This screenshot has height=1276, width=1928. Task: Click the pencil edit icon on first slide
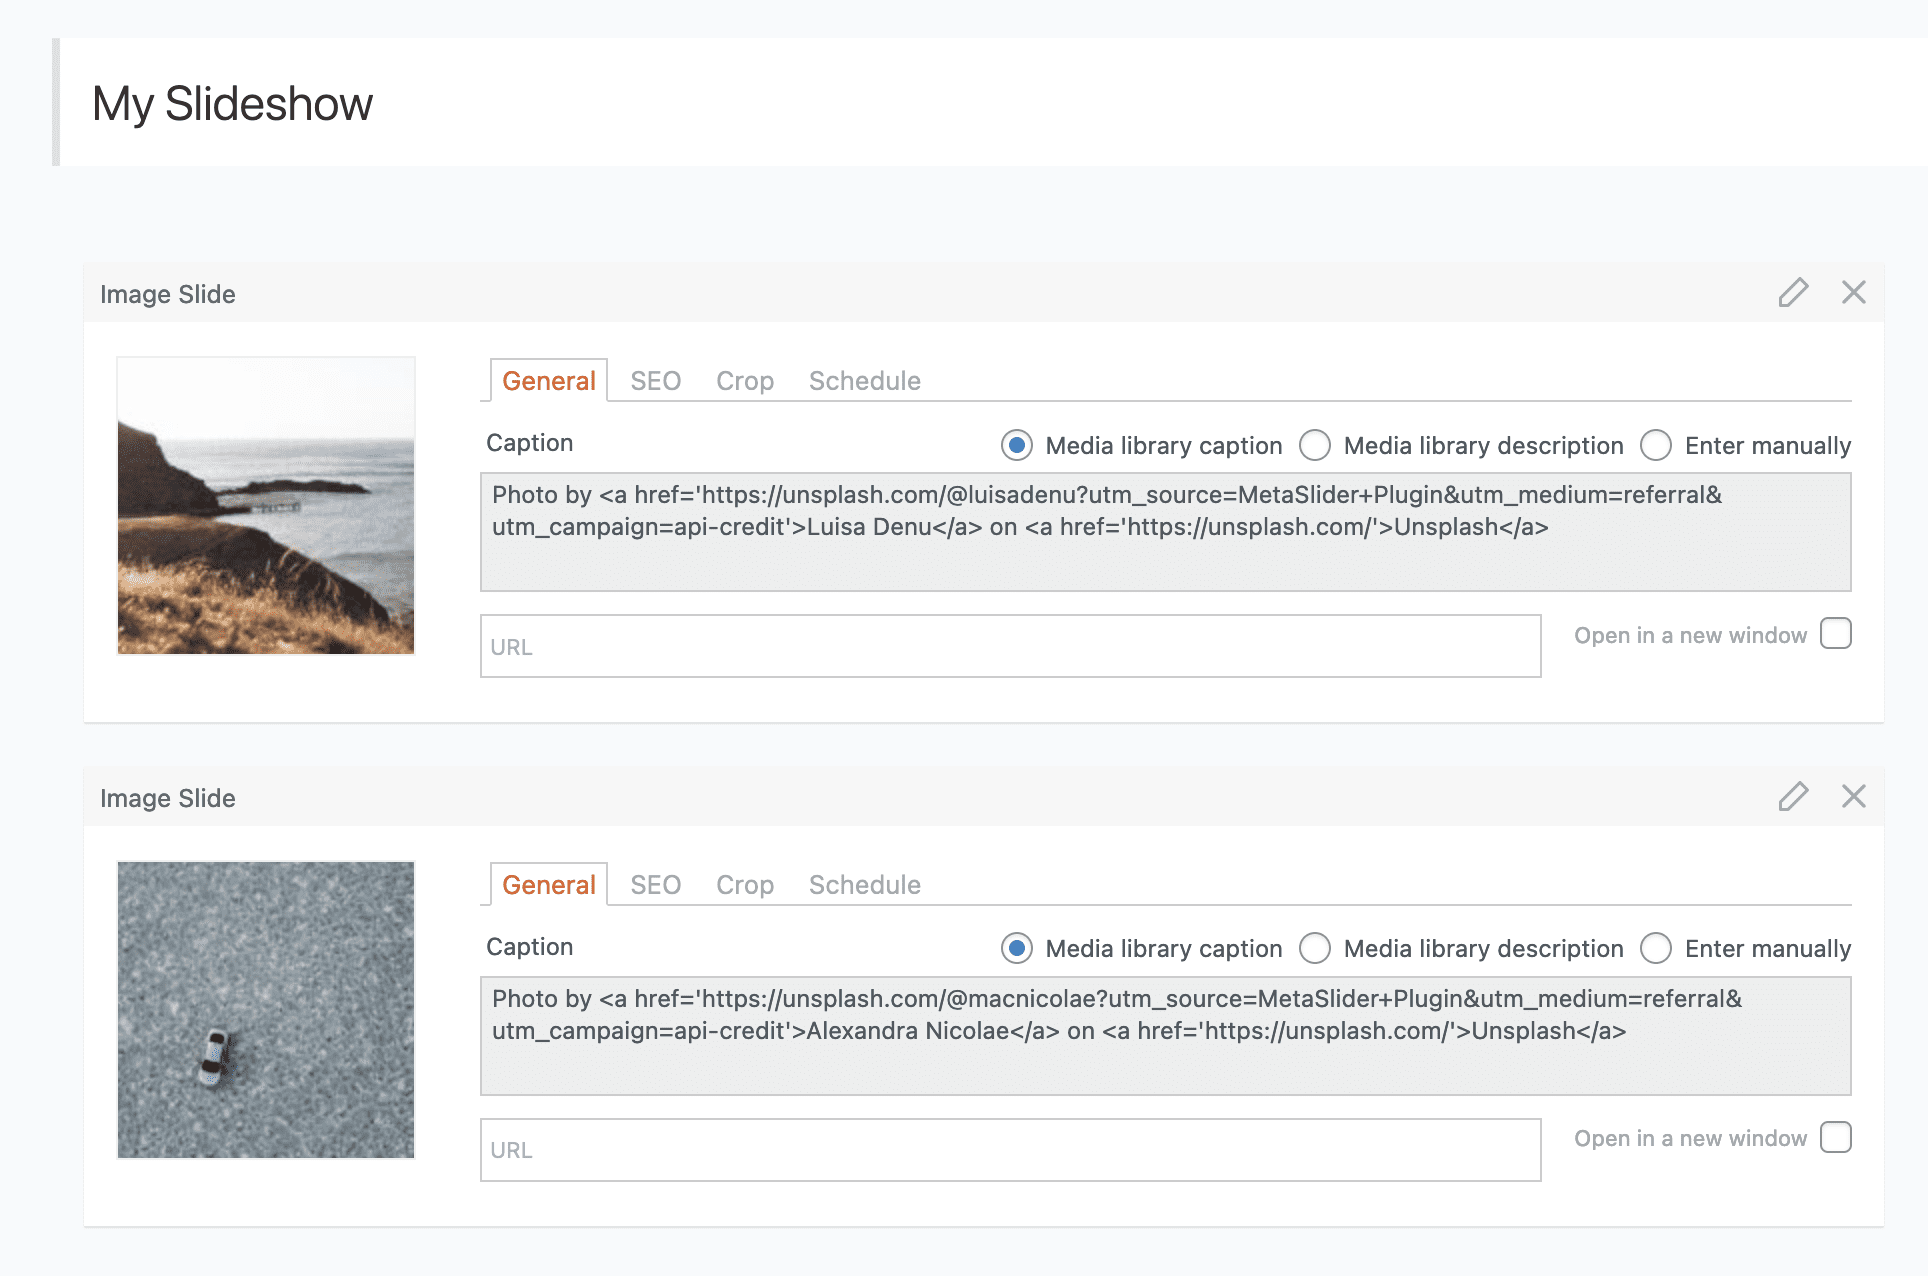[1793, 293]
